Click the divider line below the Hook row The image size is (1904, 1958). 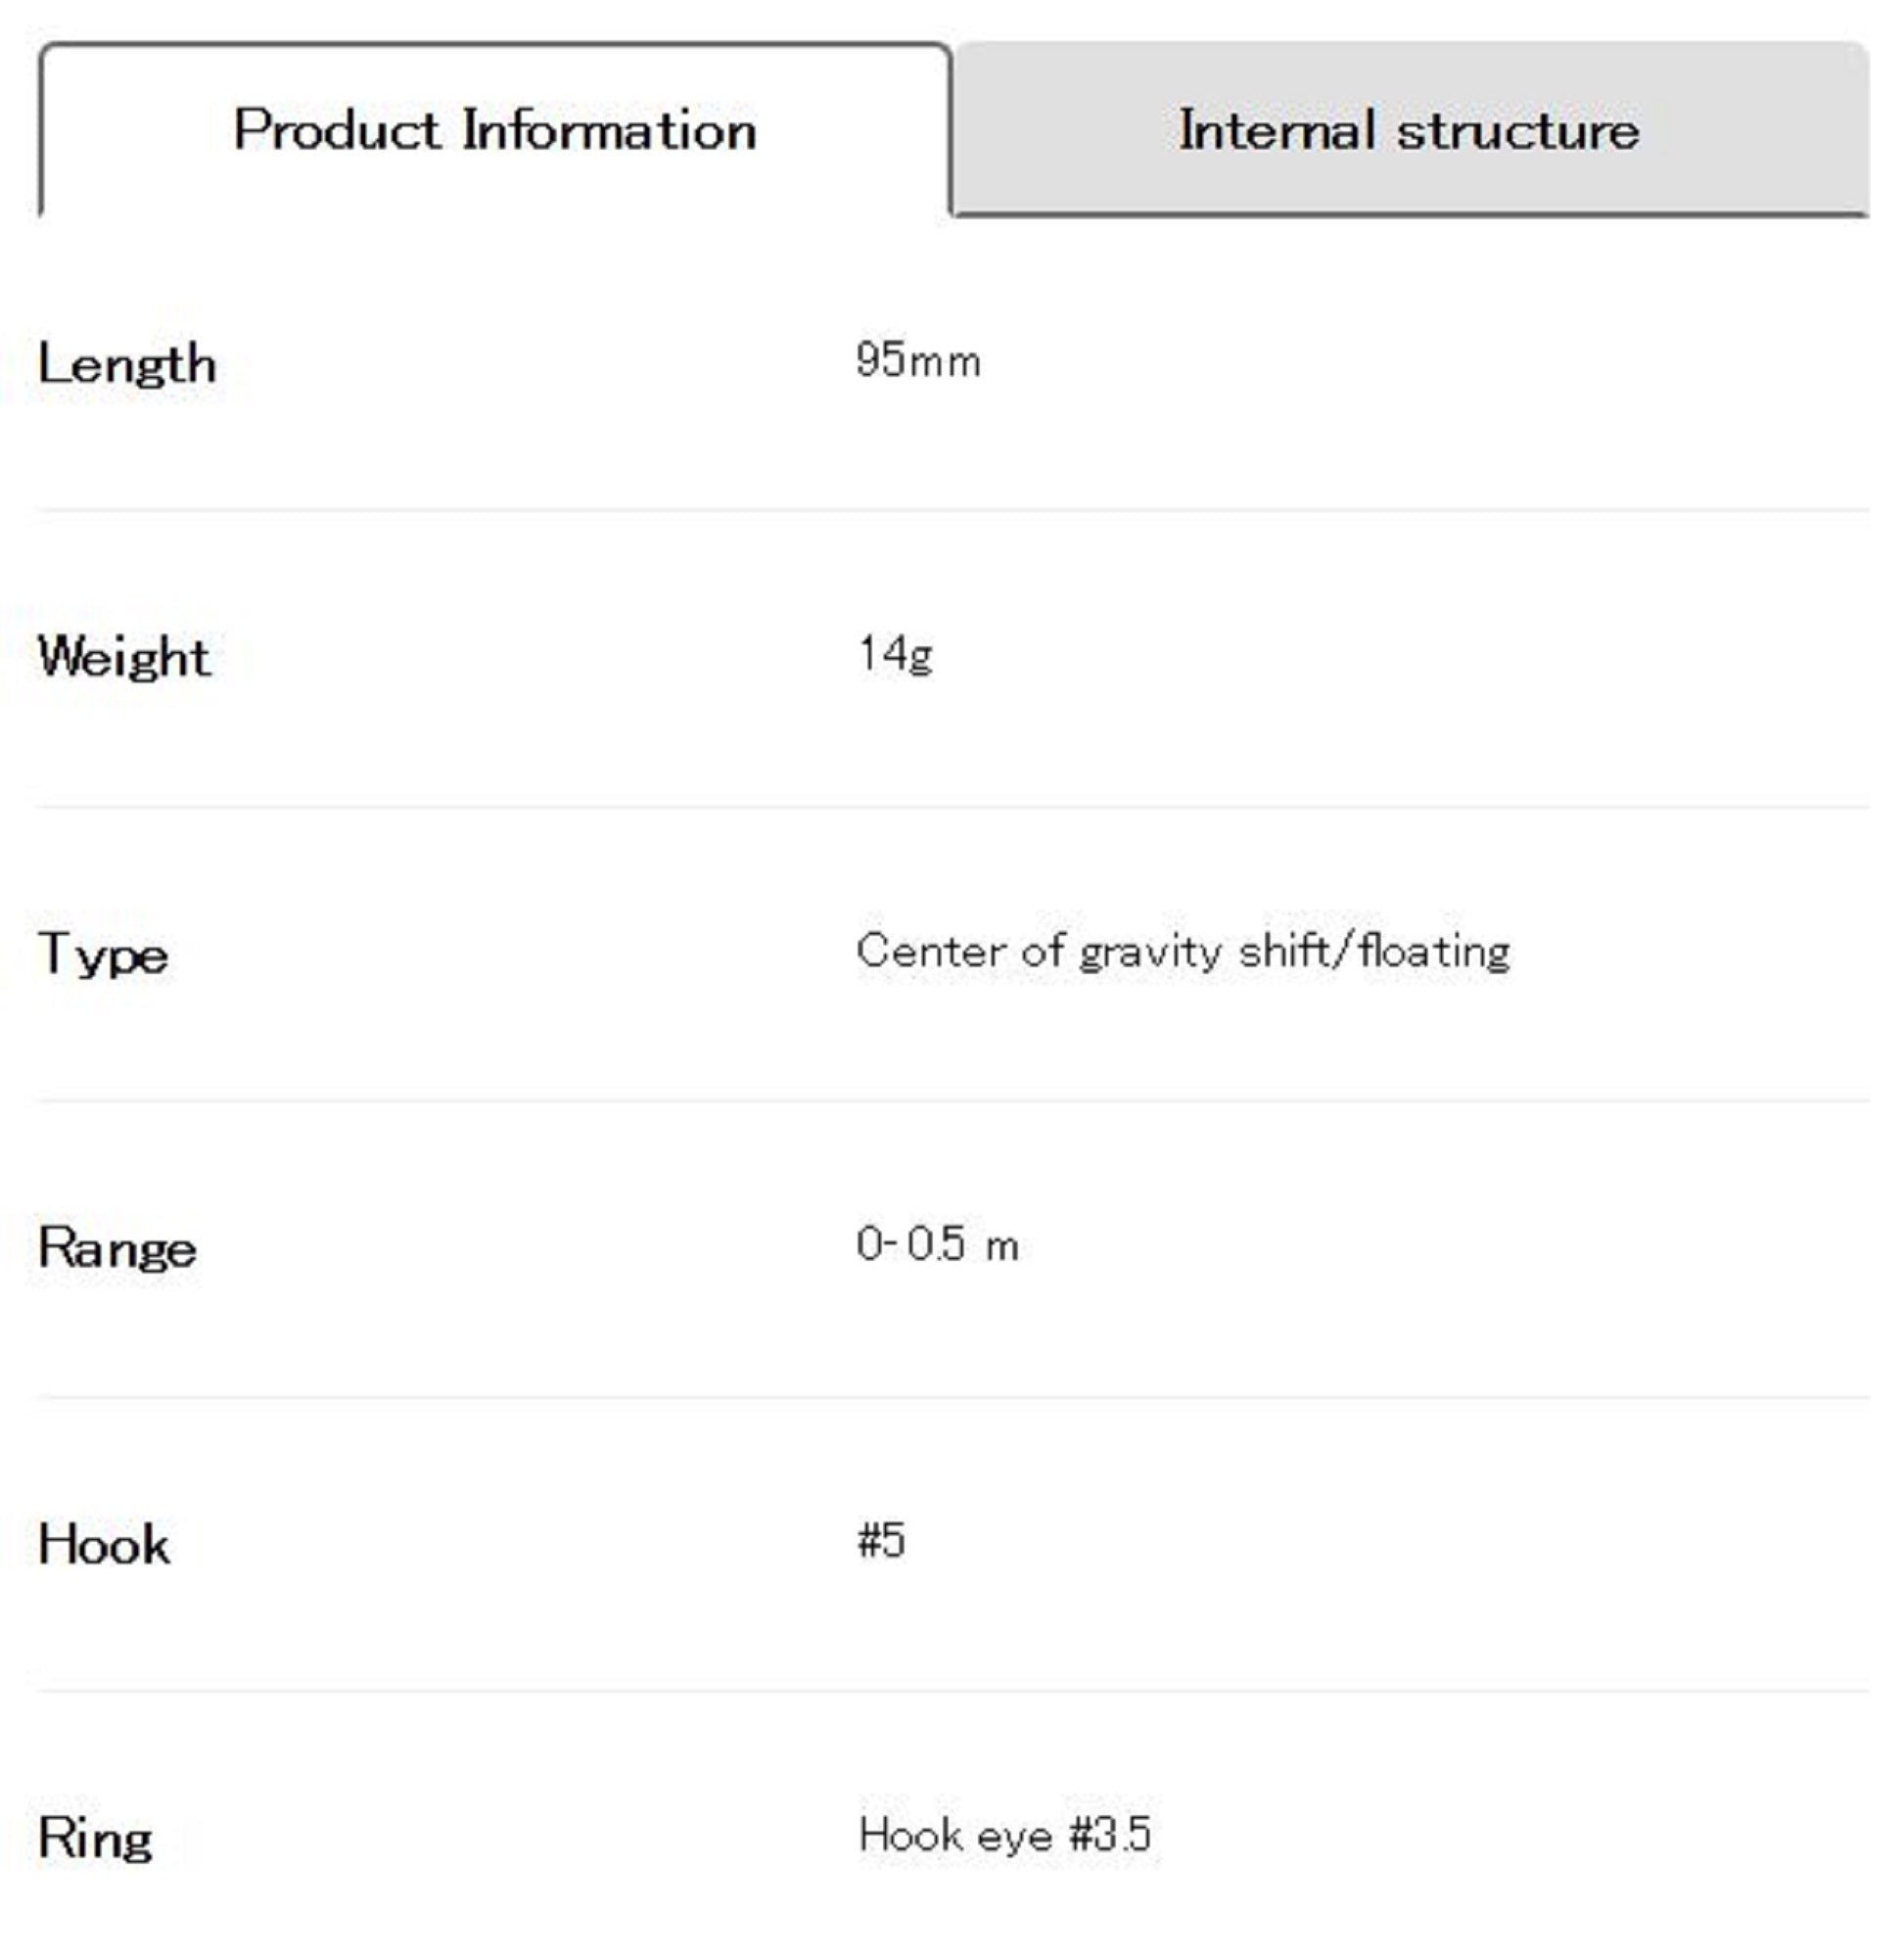(952, 1691)
